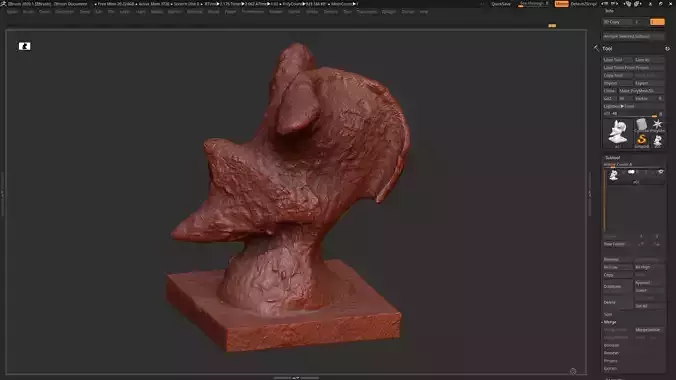Click Save As button in Tool palette
The height and width of the screenshot is (380, 676).
tap(649, 60)
